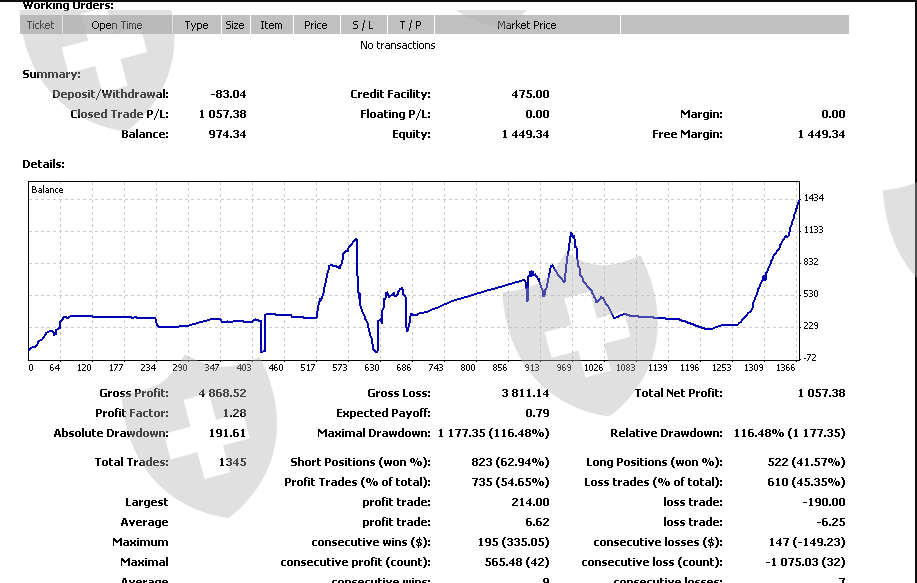
Task: Click the Gross Profit value 4 868.52
Action: (x=222, y=393)
